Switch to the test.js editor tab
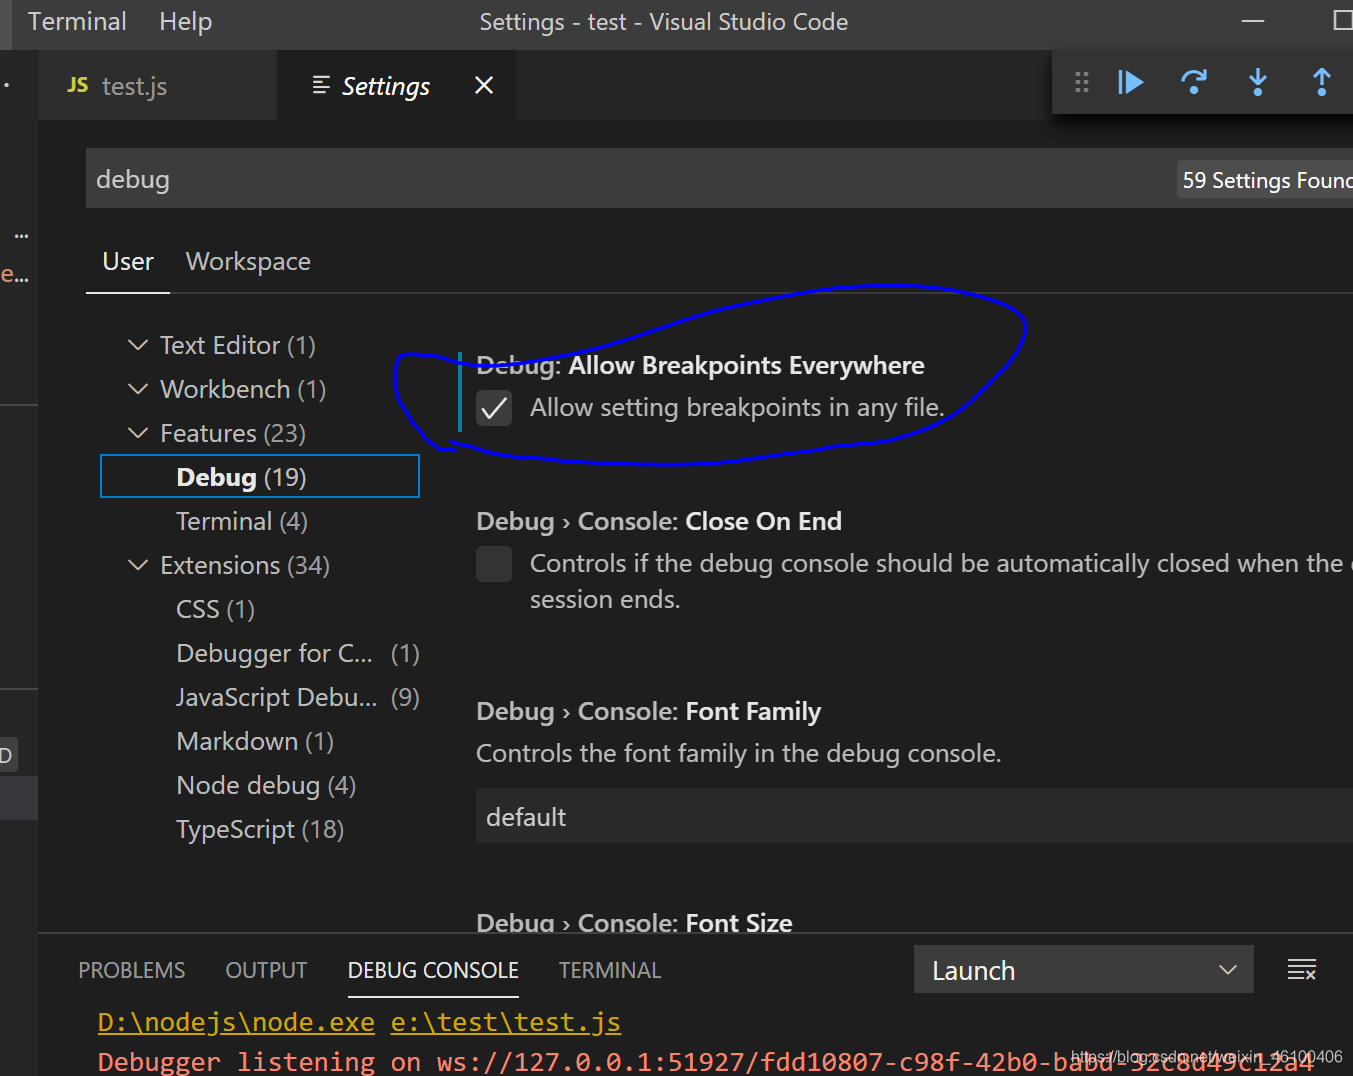This screenshot has width=1353, height=1076. point(157,86)
